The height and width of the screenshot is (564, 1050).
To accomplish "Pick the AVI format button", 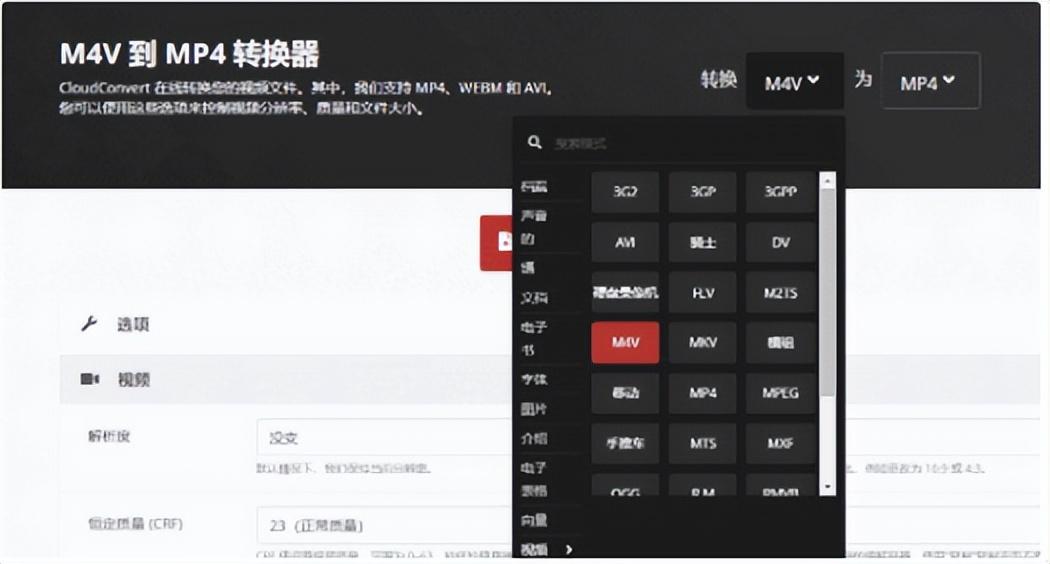I will (x=625, y=242).
